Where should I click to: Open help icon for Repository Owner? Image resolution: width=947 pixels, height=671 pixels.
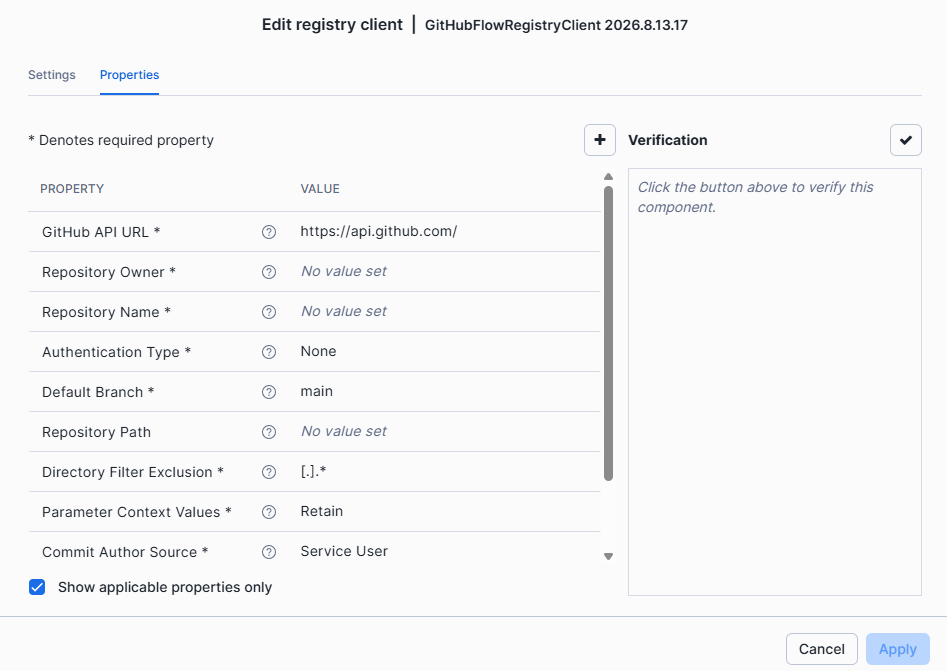pyautogui.click(x=269, y=272)
